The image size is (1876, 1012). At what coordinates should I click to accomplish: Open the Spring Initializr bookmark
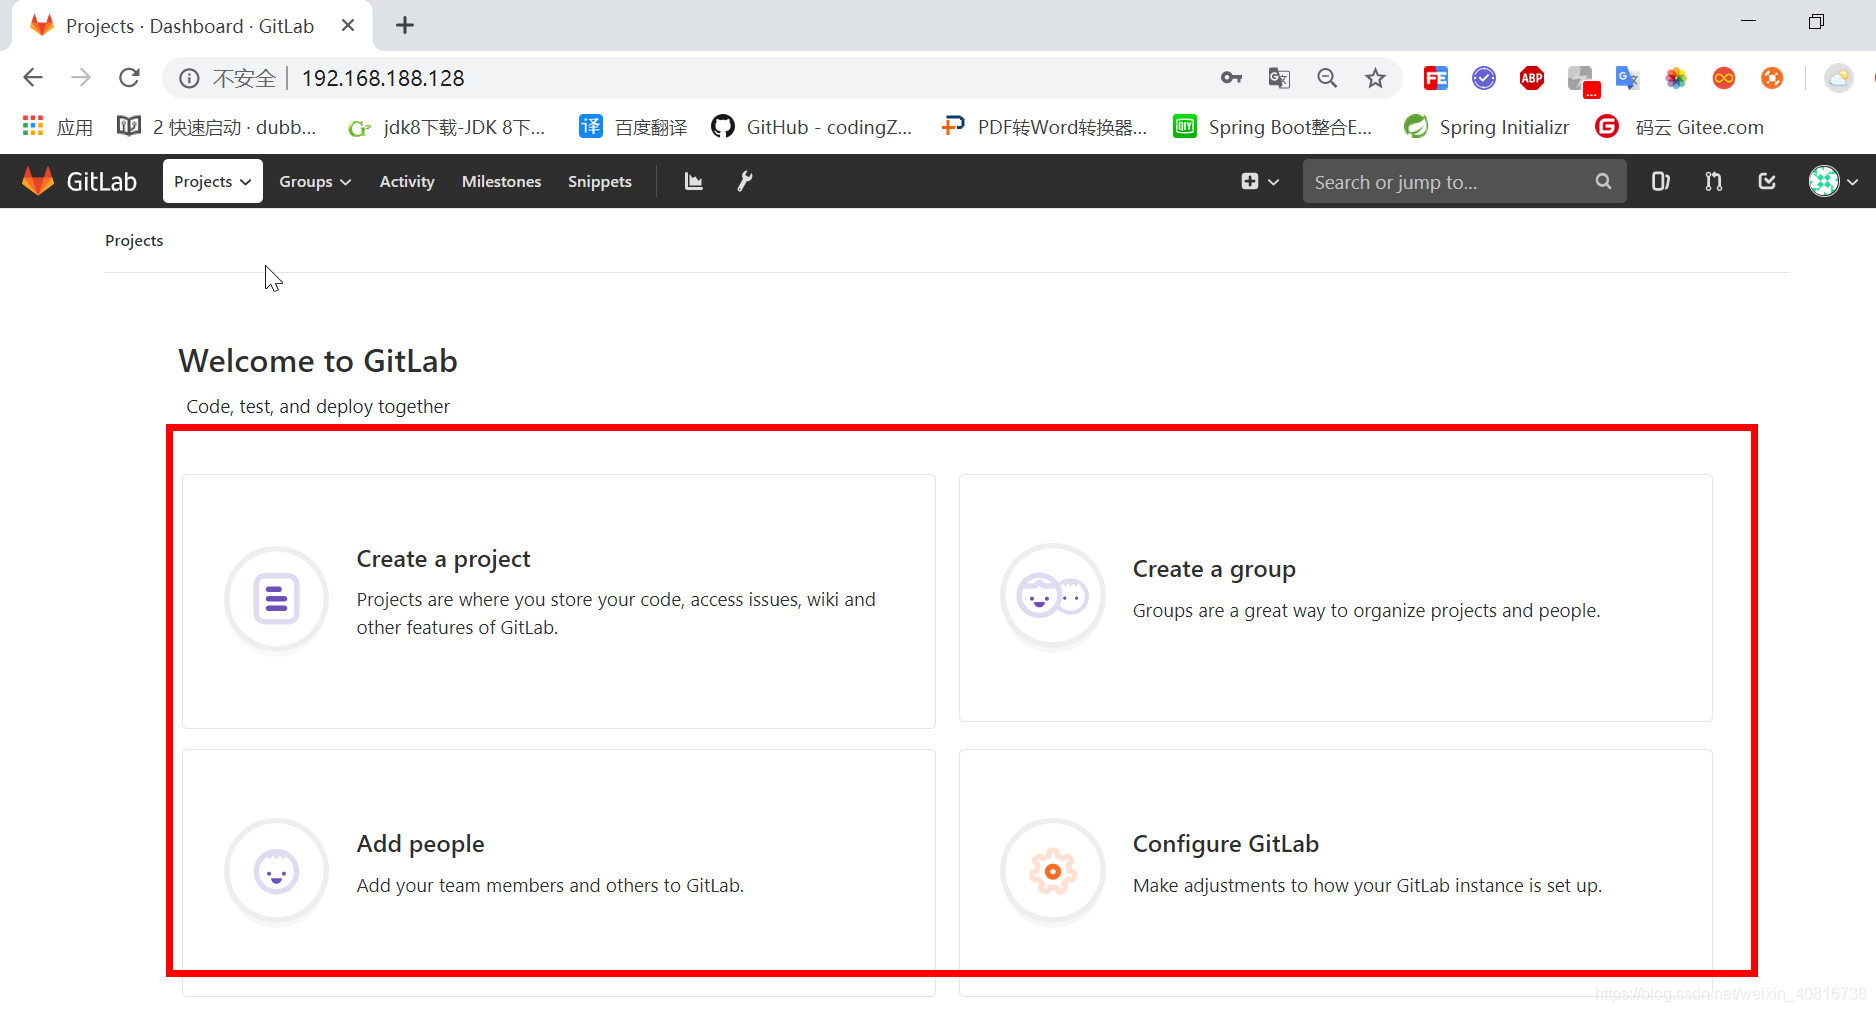point(1487,127)
